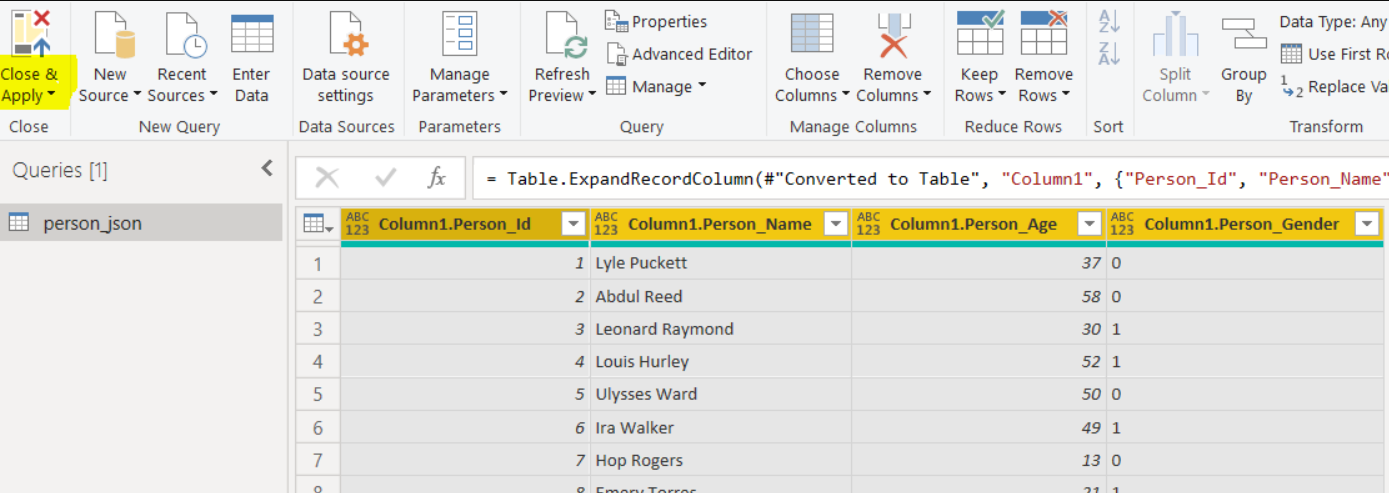Open the Column1.Person_Age filter dropdown
Viewport: 1389px width, 493px height.
1090,225
